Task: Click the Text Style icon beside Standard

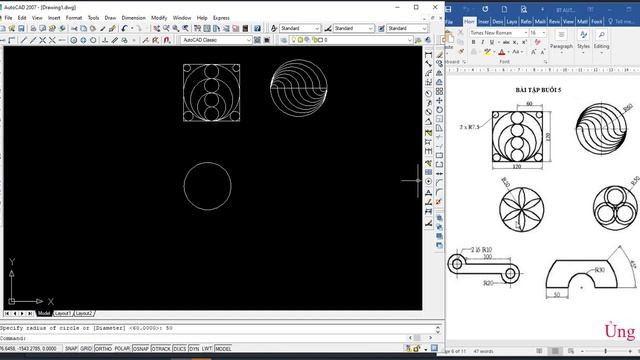Action: pos(274,29)
